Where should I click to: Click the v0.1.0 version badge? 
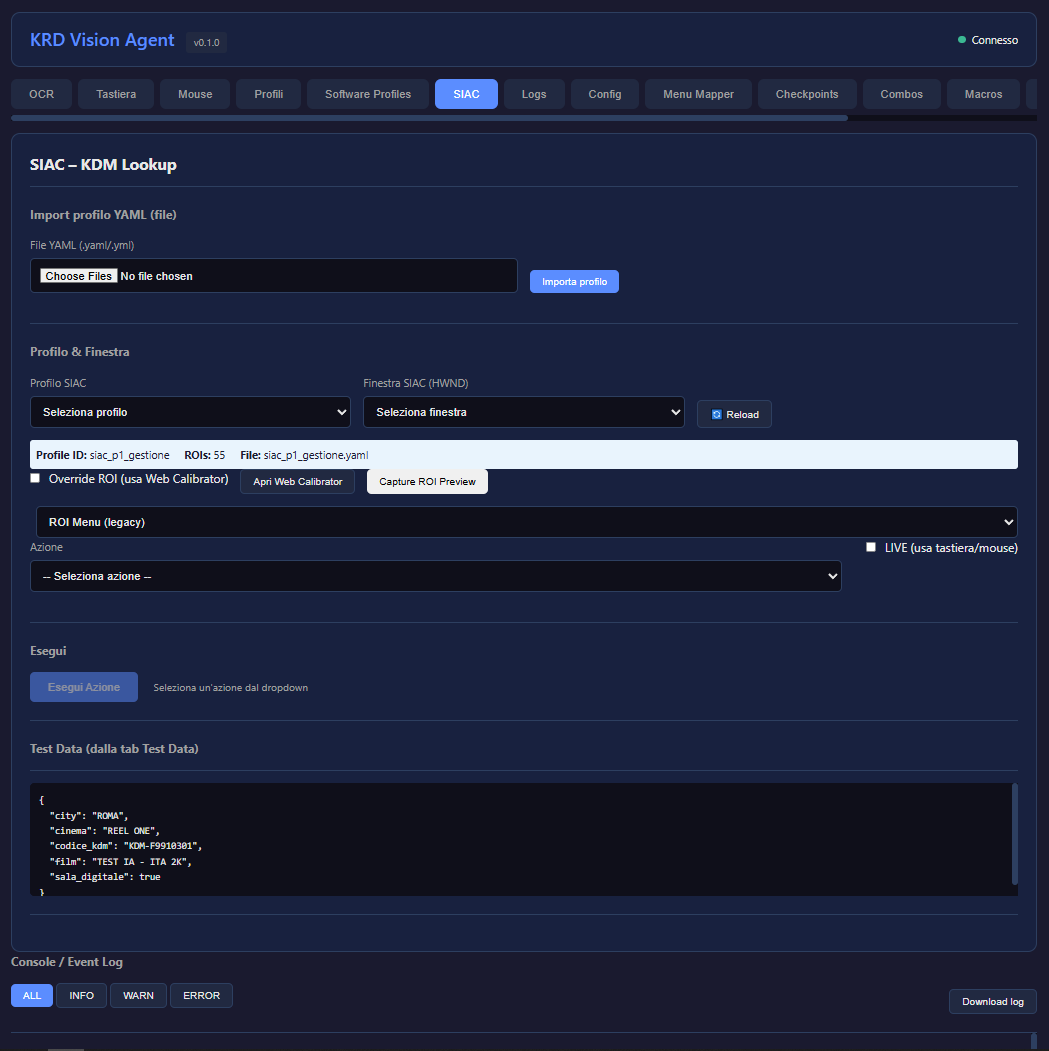click(206, 42)
